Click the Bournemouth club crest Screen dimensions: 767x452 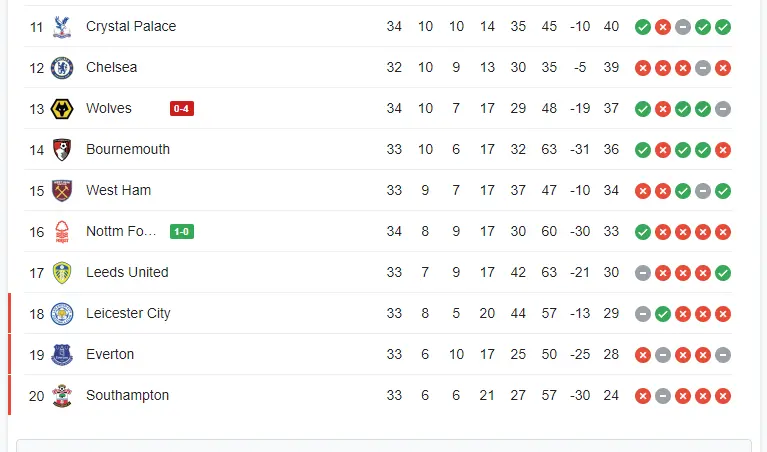coord(63,150)
